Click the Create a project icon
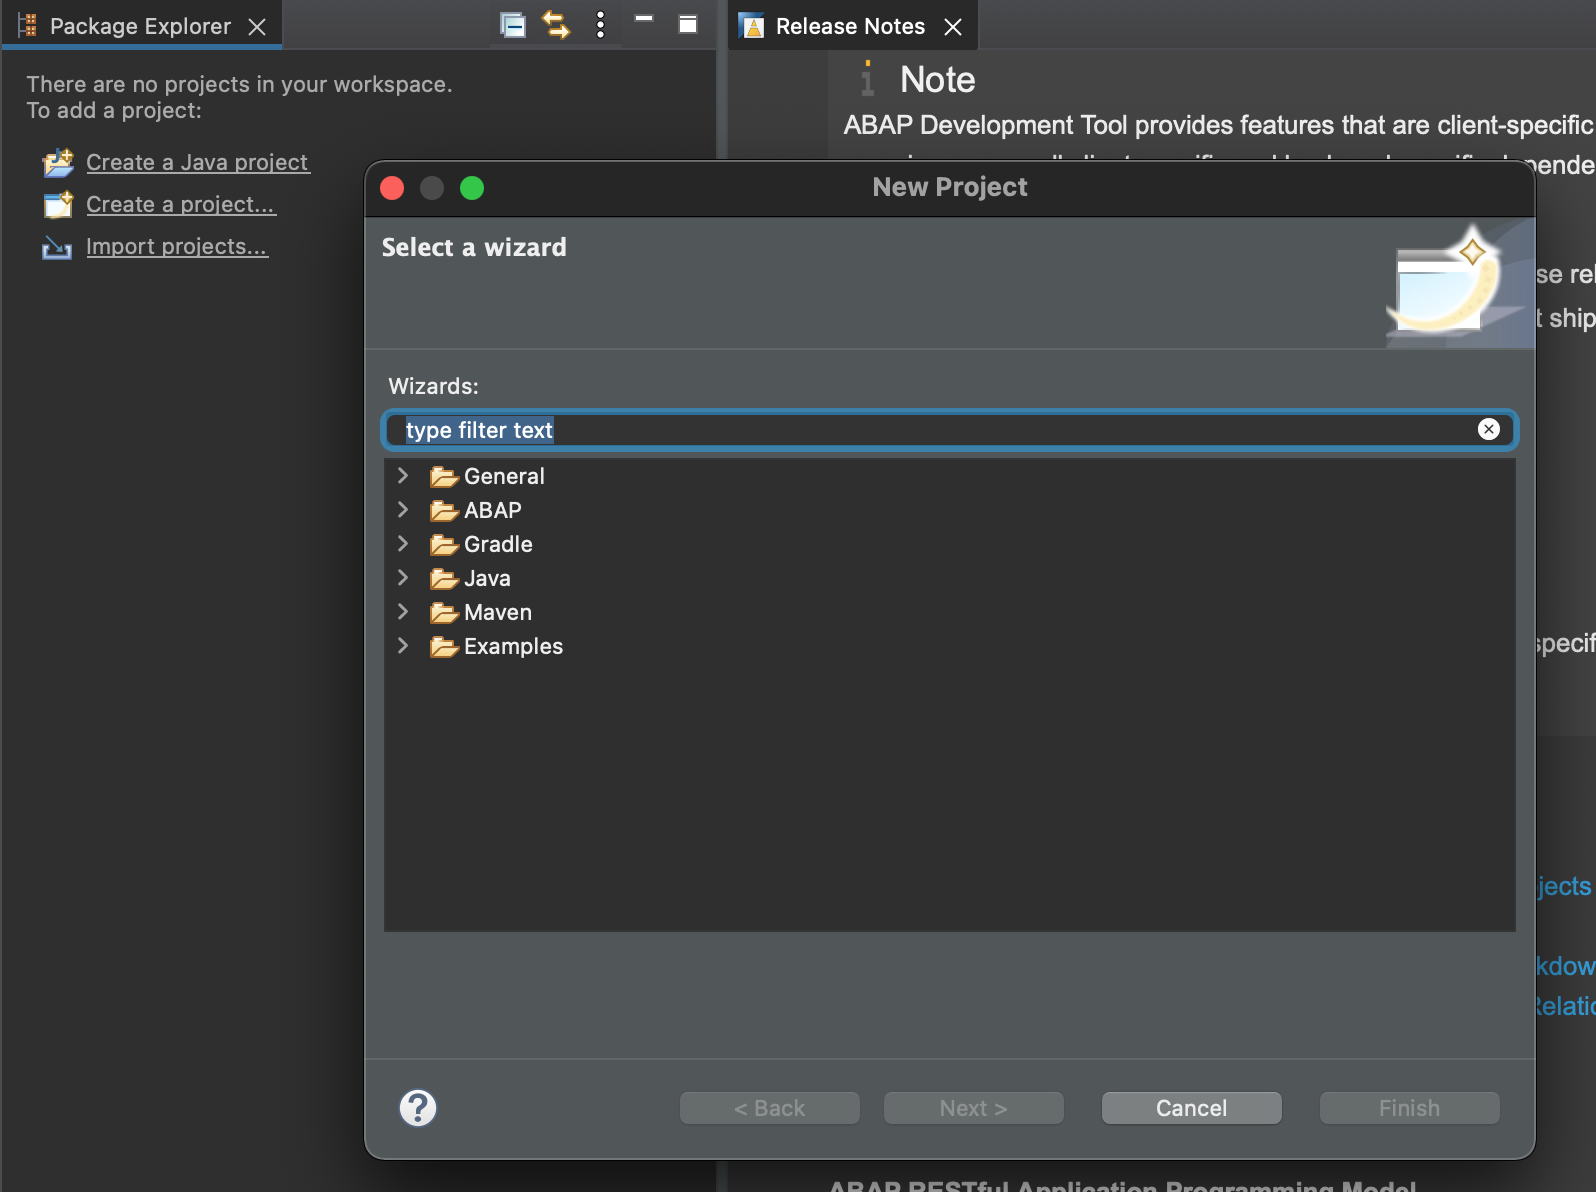Image resolution: width=1596 pixels, height=1192 pixels. [58, 204]
